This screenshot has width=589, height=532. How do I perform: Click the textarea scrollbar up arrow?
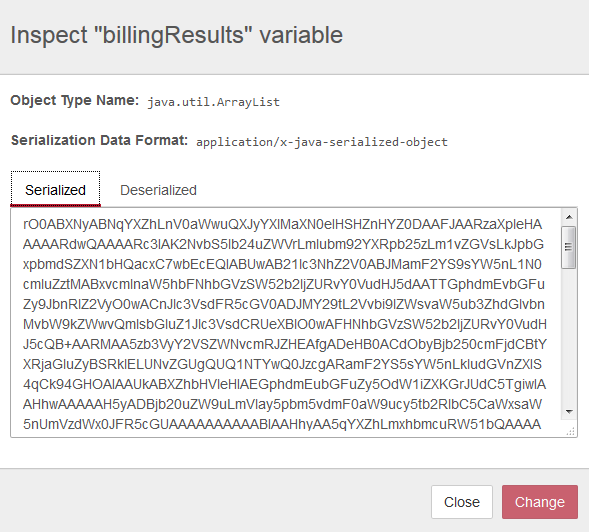tap(569, 217)
